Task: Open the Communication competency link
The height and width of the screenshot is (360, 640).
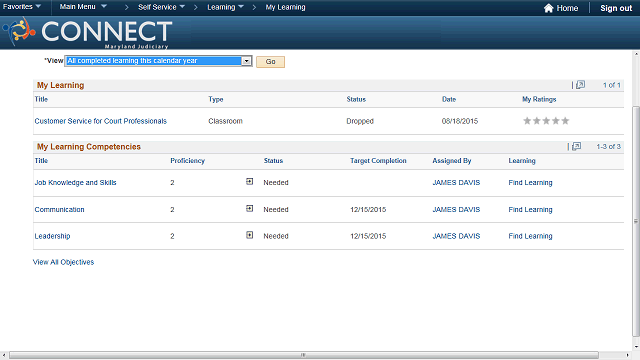Action: coord(59,209)
